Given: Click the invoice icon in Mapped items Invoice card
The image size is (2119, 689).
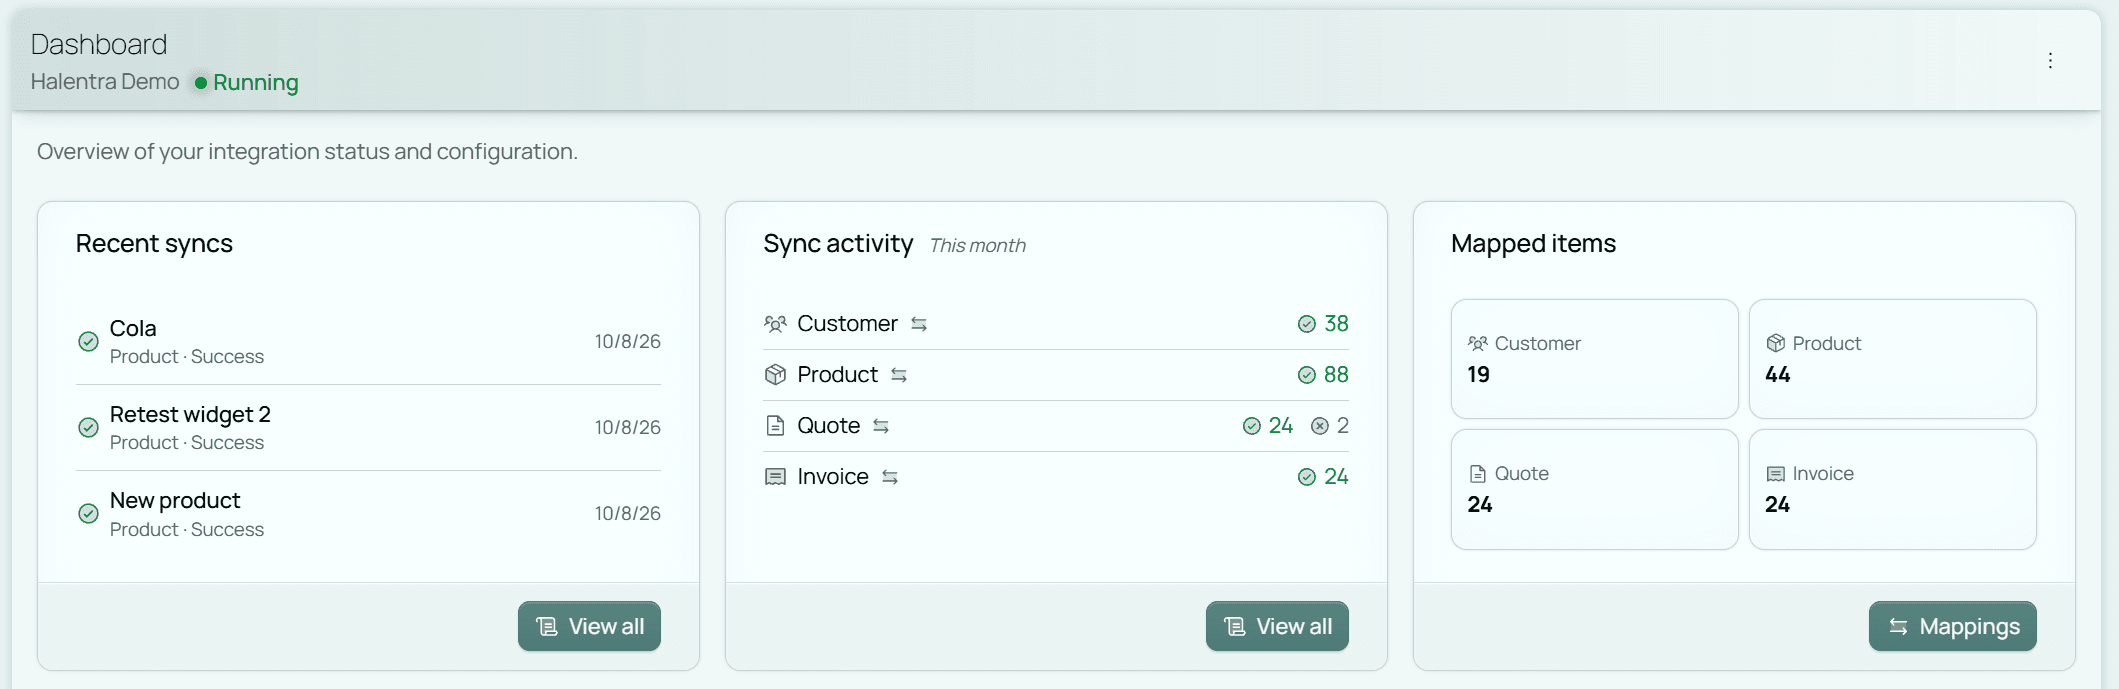Looking at the screenshot, I should [1776, 474].
